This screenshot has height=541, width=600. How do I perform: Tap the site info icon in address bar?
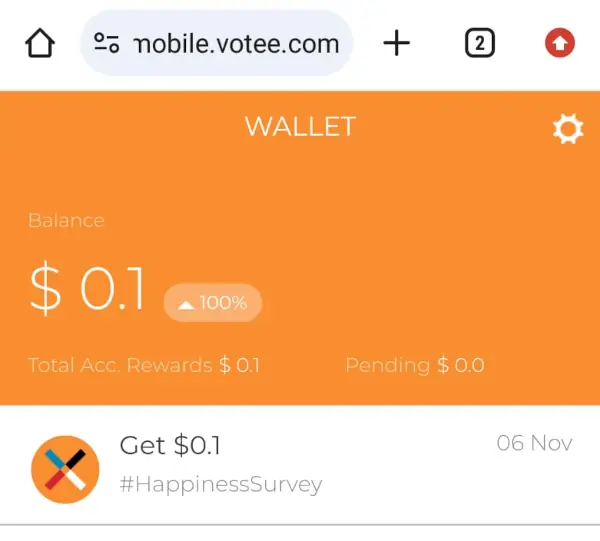pyautogui.click(x=107, y=43)
